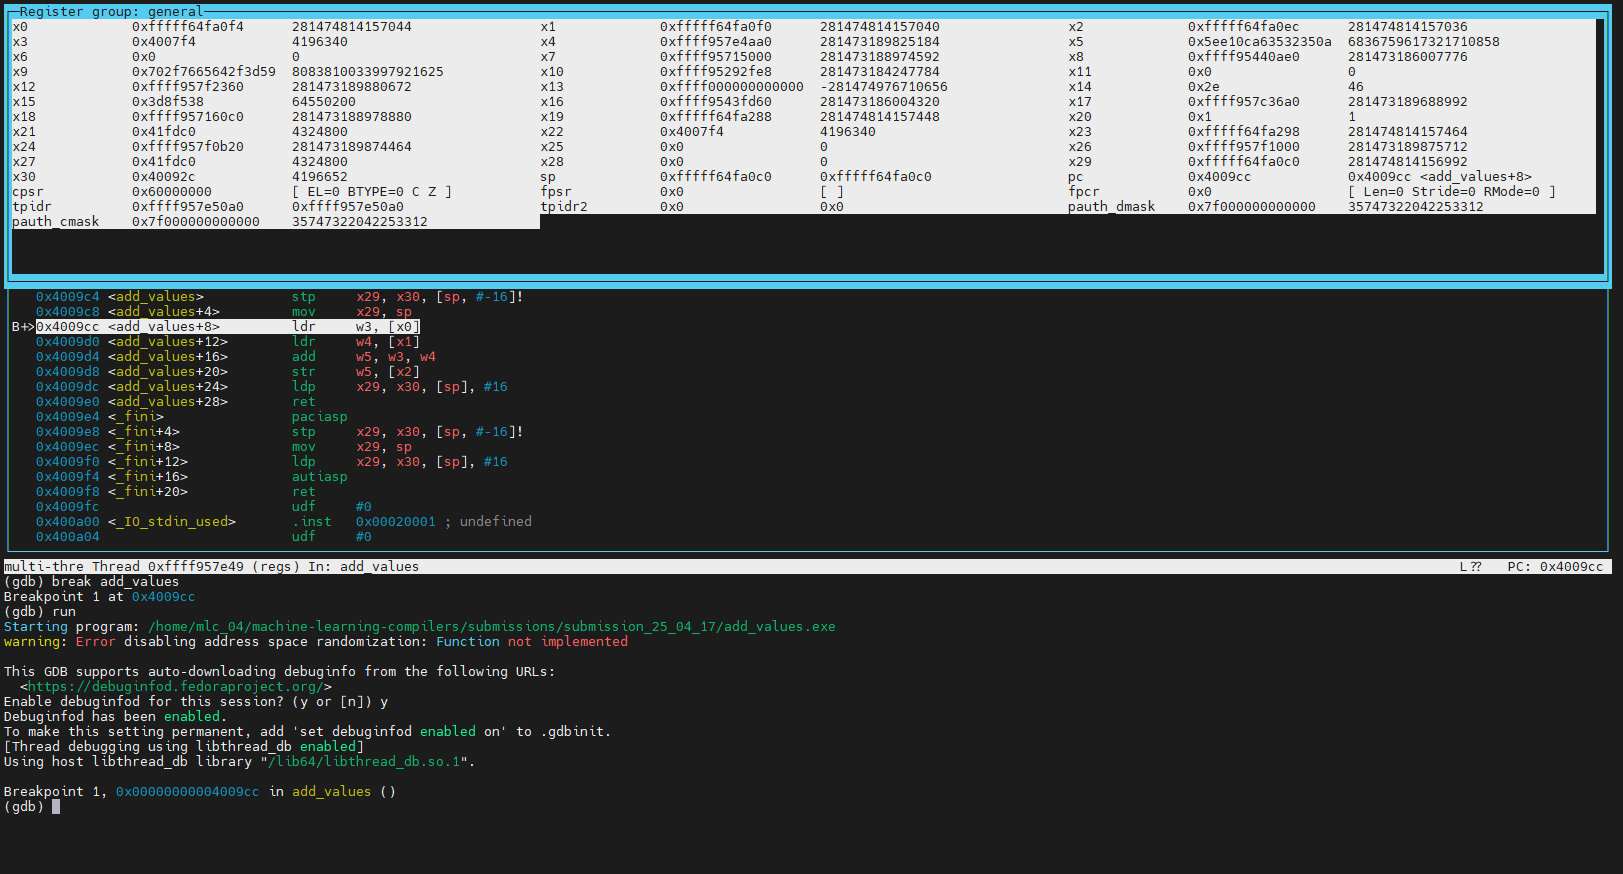Click the x28 register row value 0x0
This screenshot has height=874, width=1623.
(x=672, y=162)
